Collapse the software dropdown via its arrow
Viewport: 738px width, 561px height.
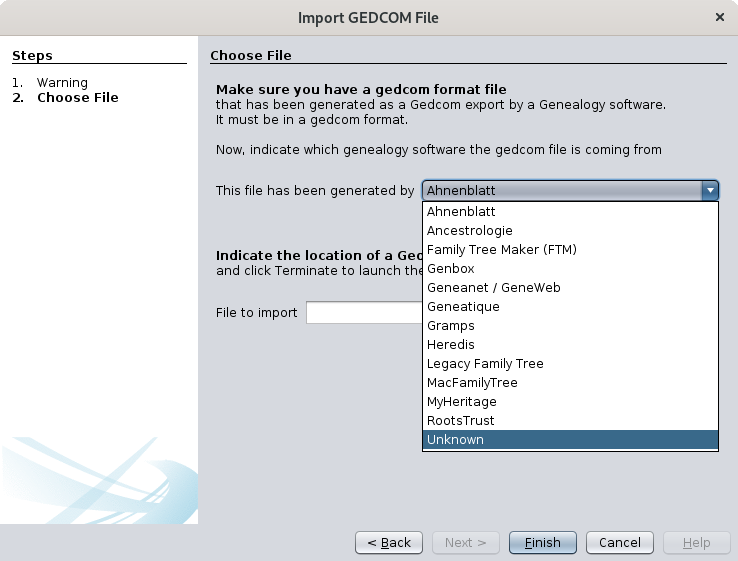pyautogui.click(x=710, y=191)
